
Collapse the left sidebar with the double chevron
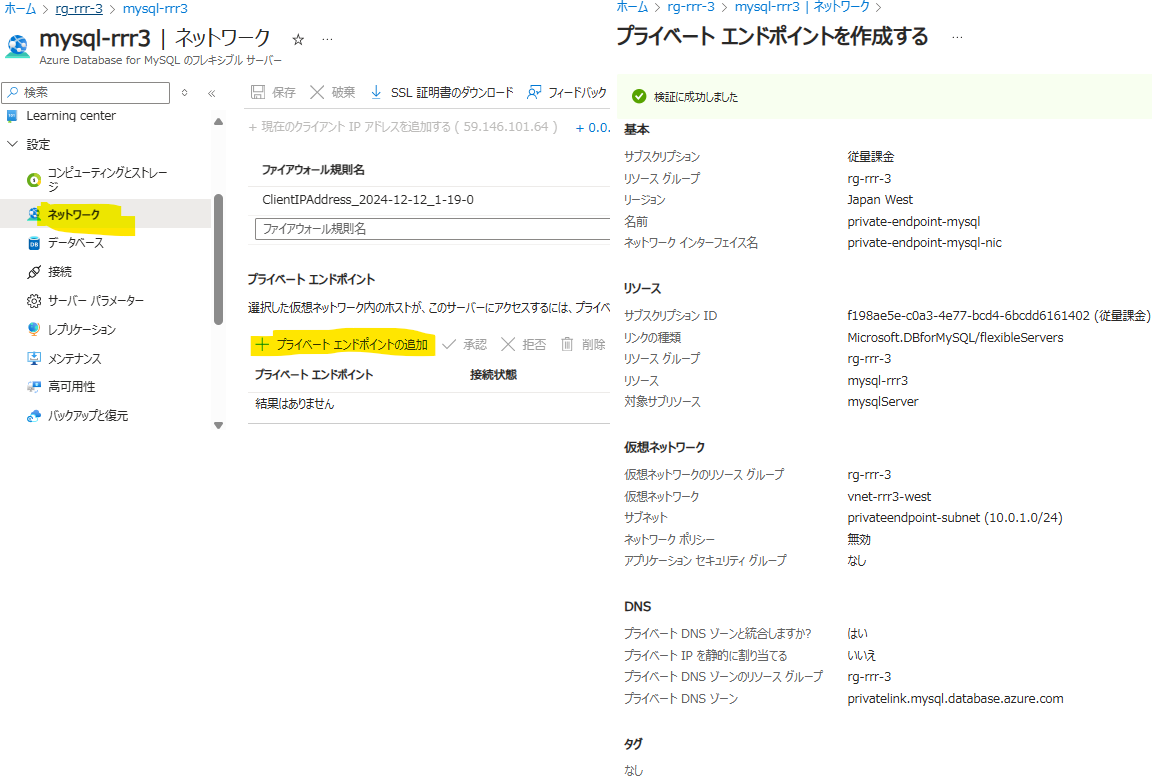[211, 94]
